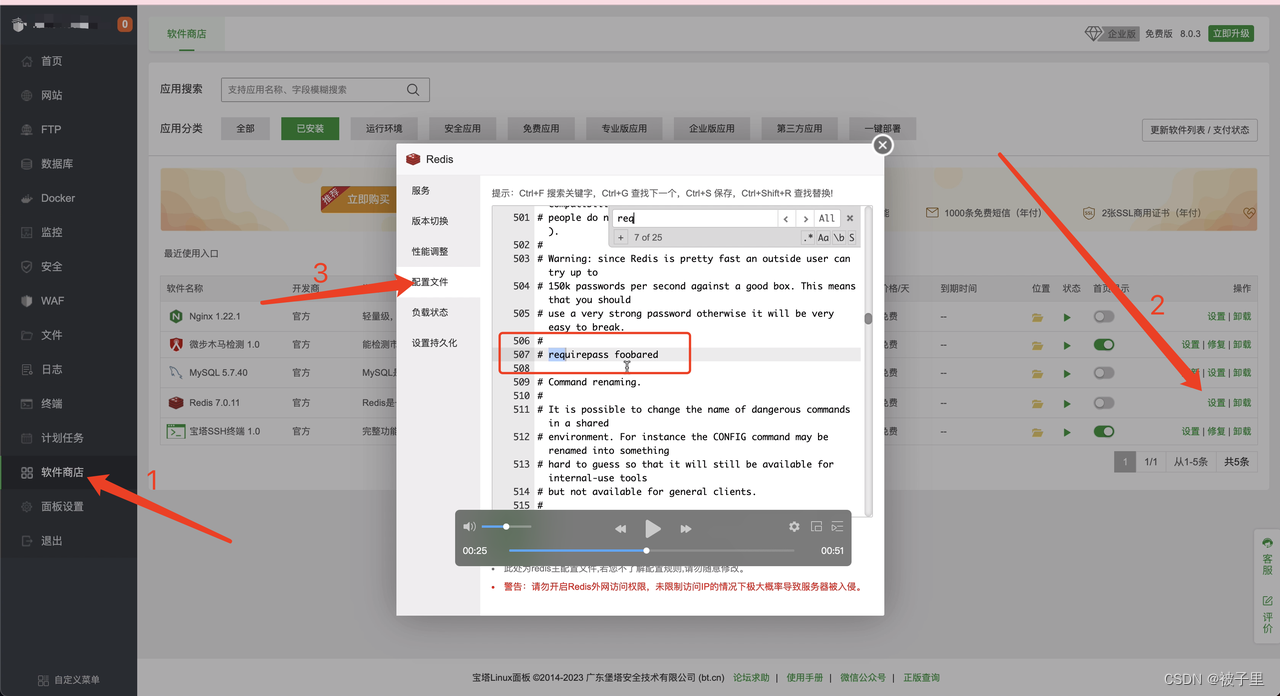The image size is (1280, 696).
Task: Click 更新软件列表 / 支付状态 button
Action: 1199,130
